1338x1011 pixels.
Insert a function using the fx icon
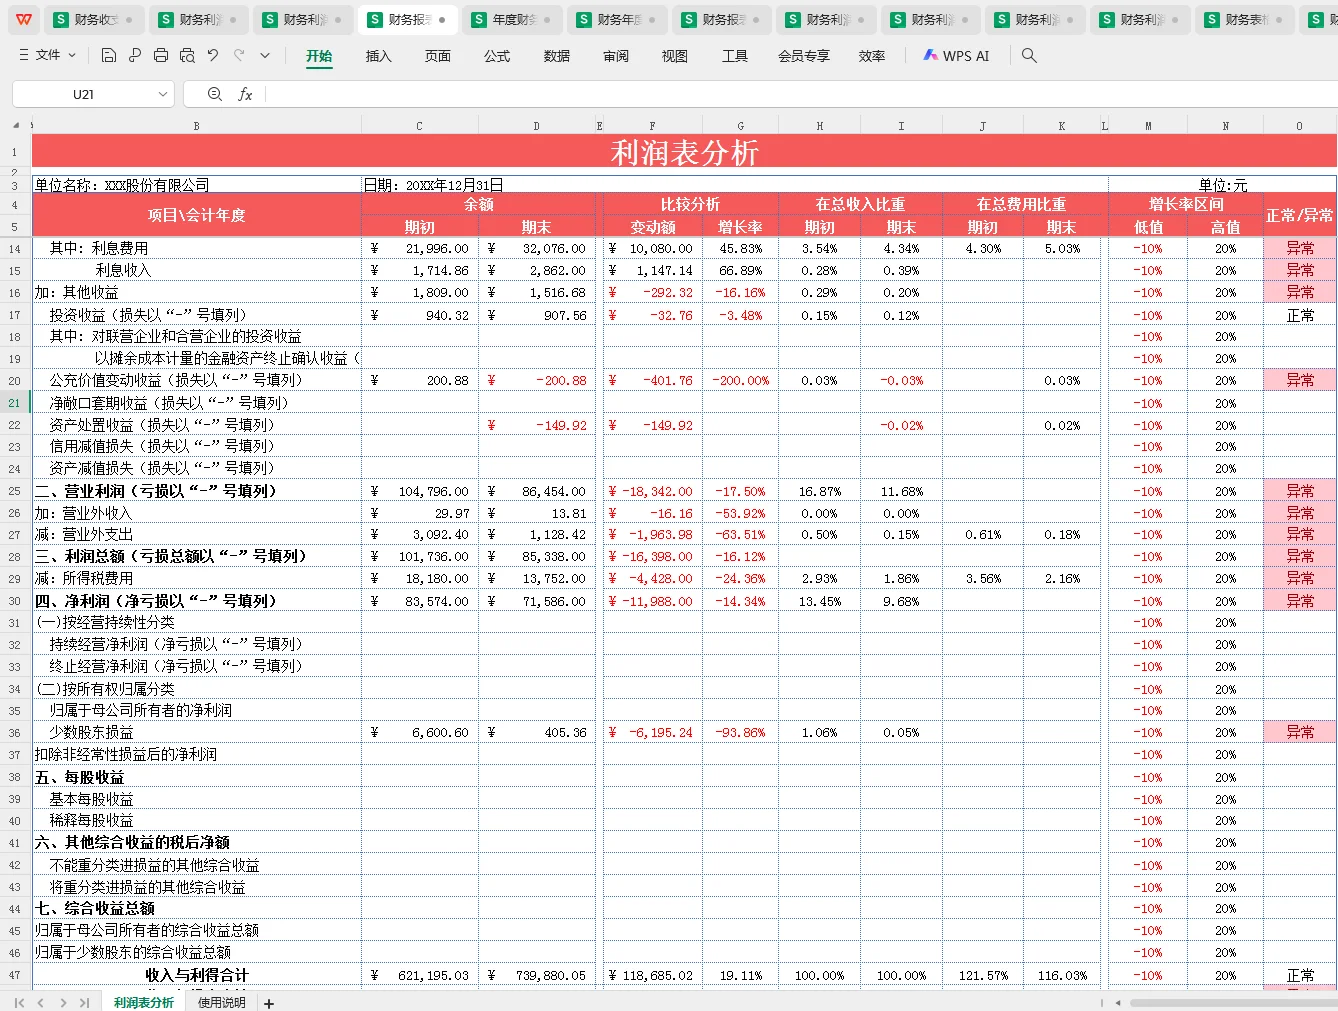[246, 93]
